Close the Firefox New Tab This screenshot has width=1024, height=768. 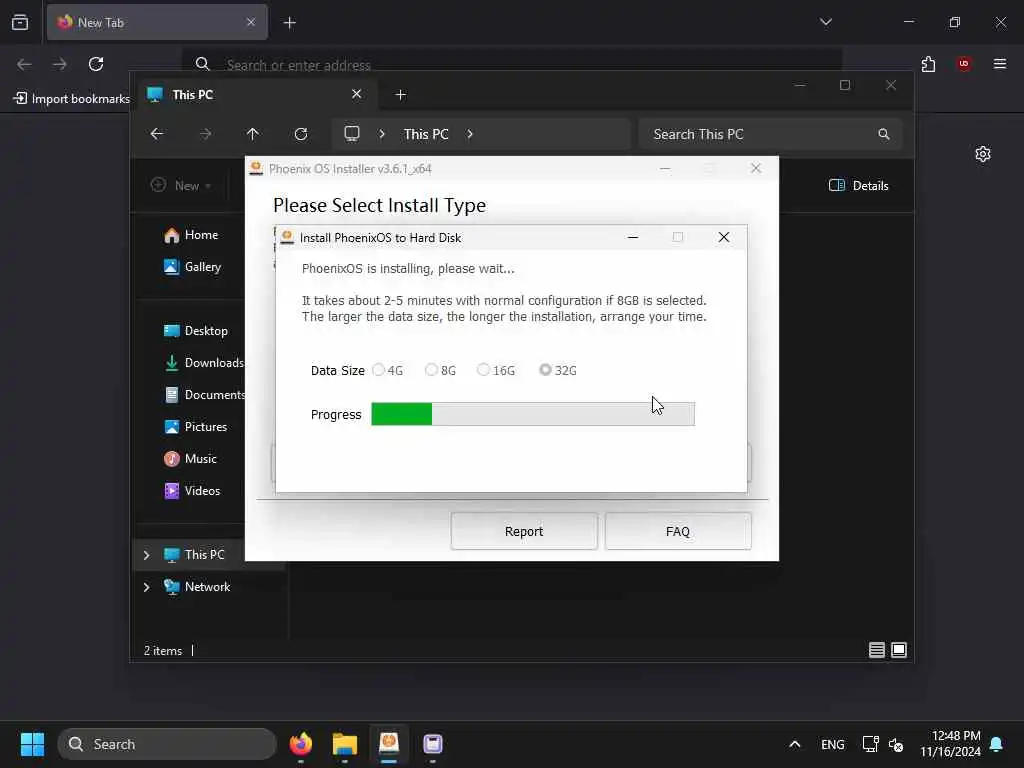251,22
